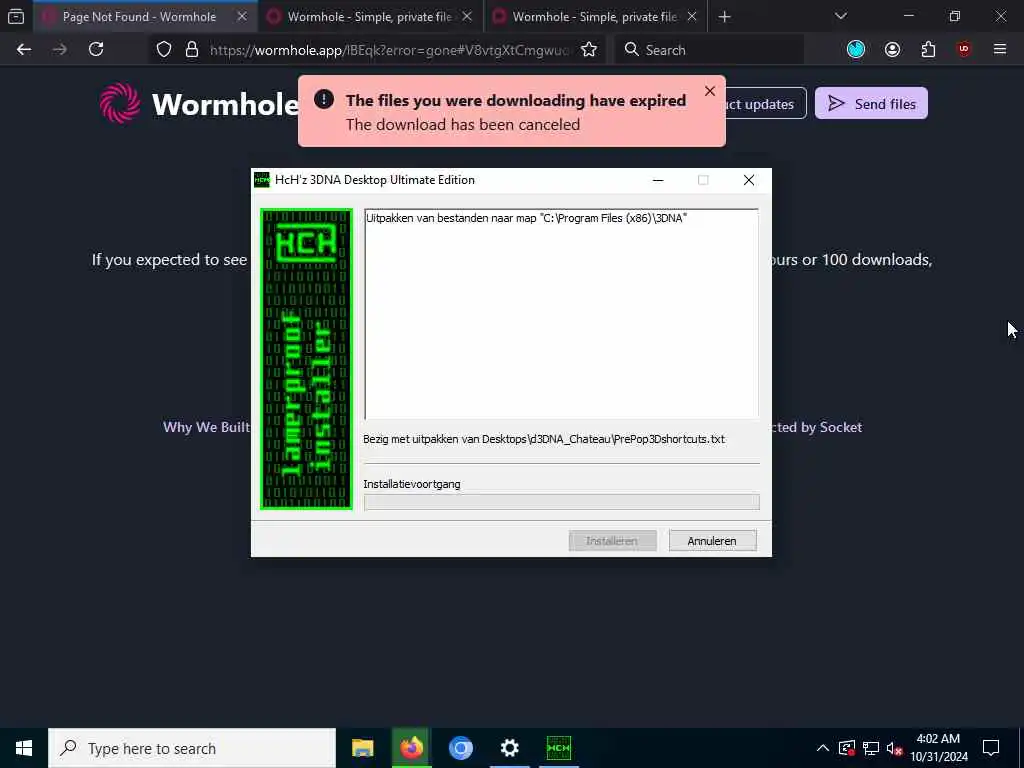The width and height of the screenshot is (1024, 768).
Task: Click the HcH lamerproof installer banner image
Action: (x=306, y=359)
